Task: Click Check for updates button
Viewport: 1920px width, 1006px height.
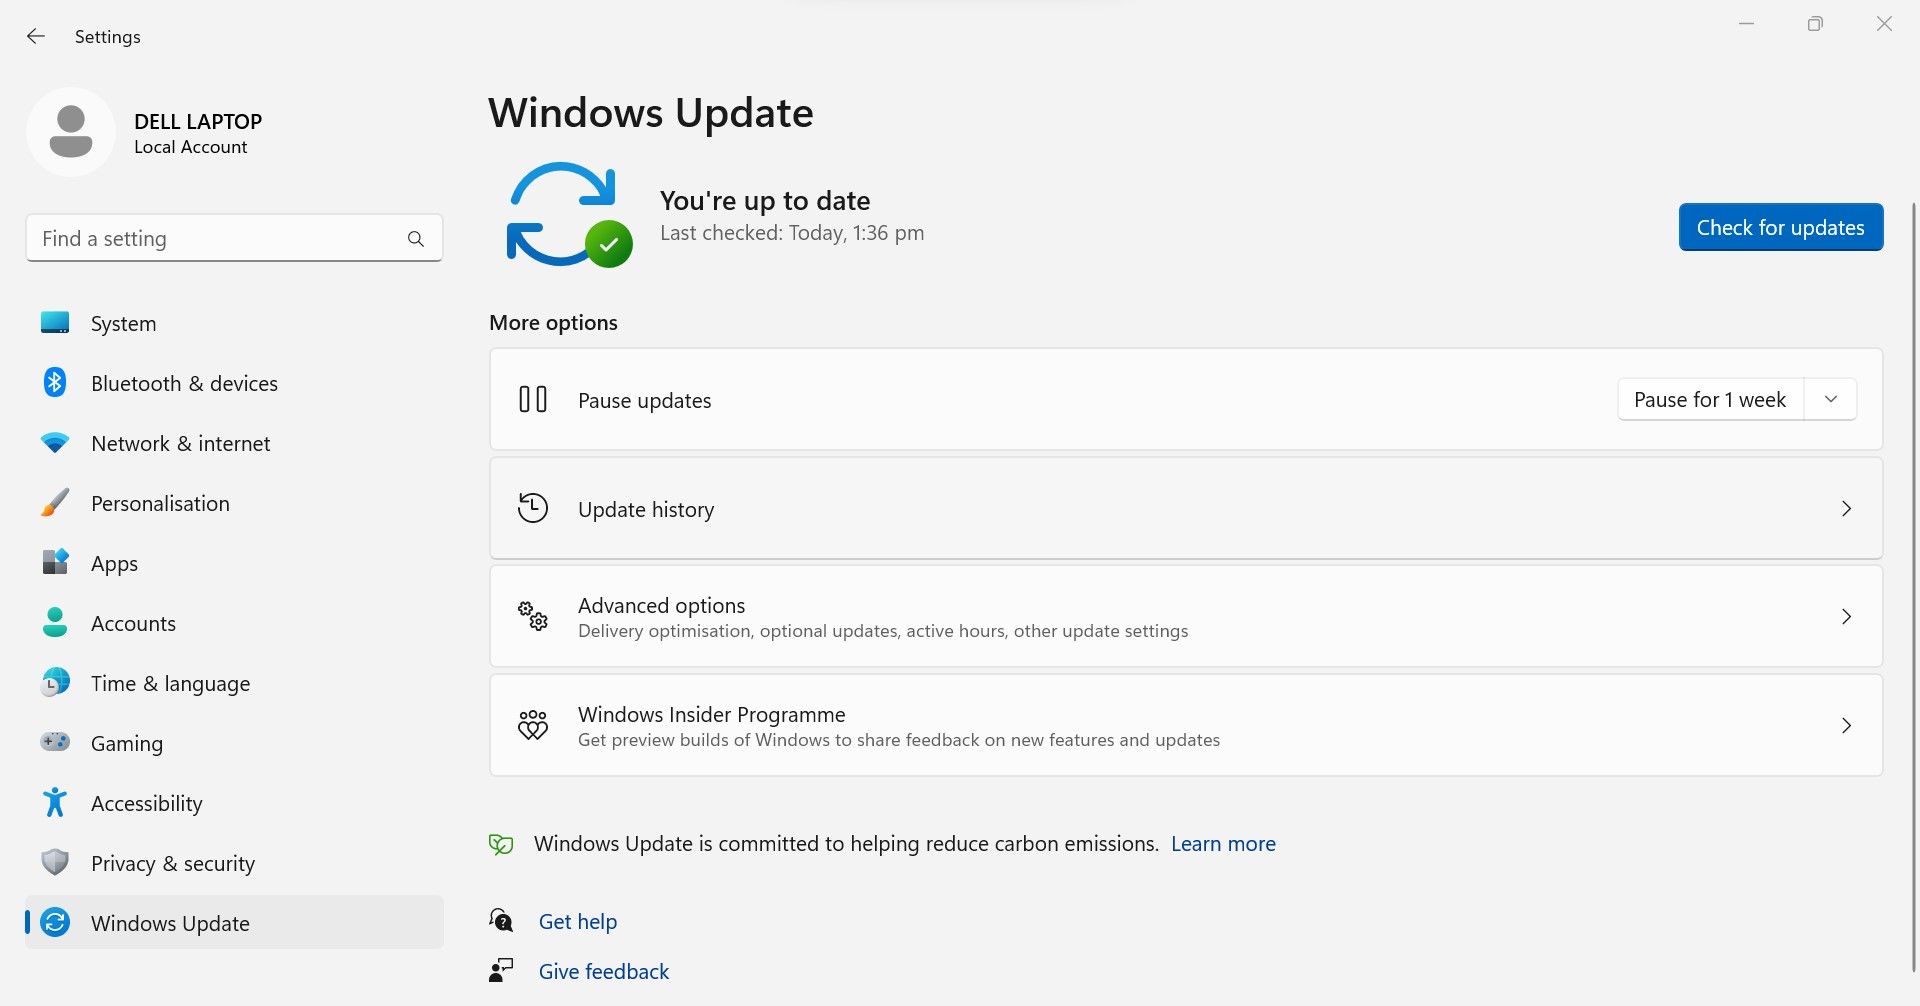Action: click(x=1780, y=227)
